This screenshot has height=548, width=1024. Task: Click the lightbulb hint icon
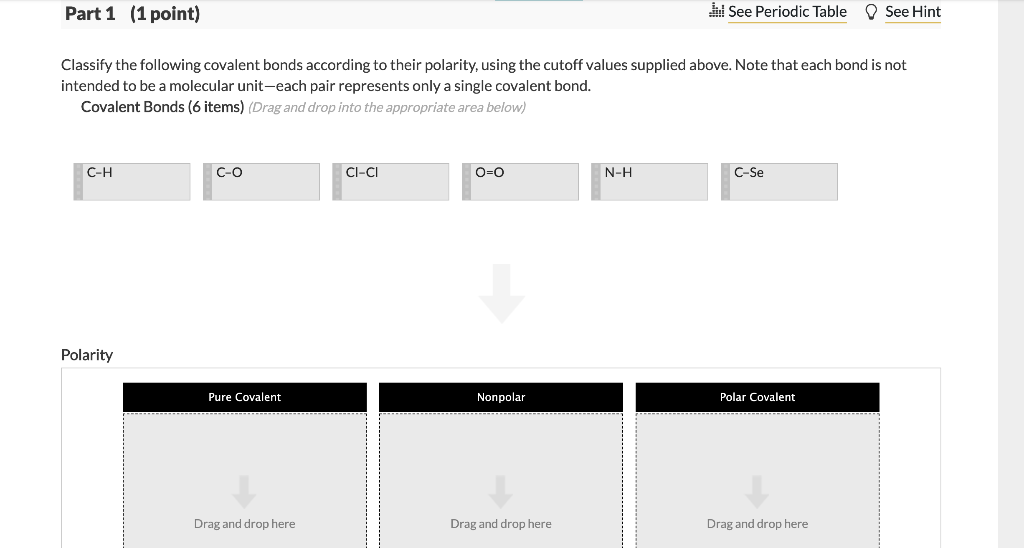[x=871, y=12]
